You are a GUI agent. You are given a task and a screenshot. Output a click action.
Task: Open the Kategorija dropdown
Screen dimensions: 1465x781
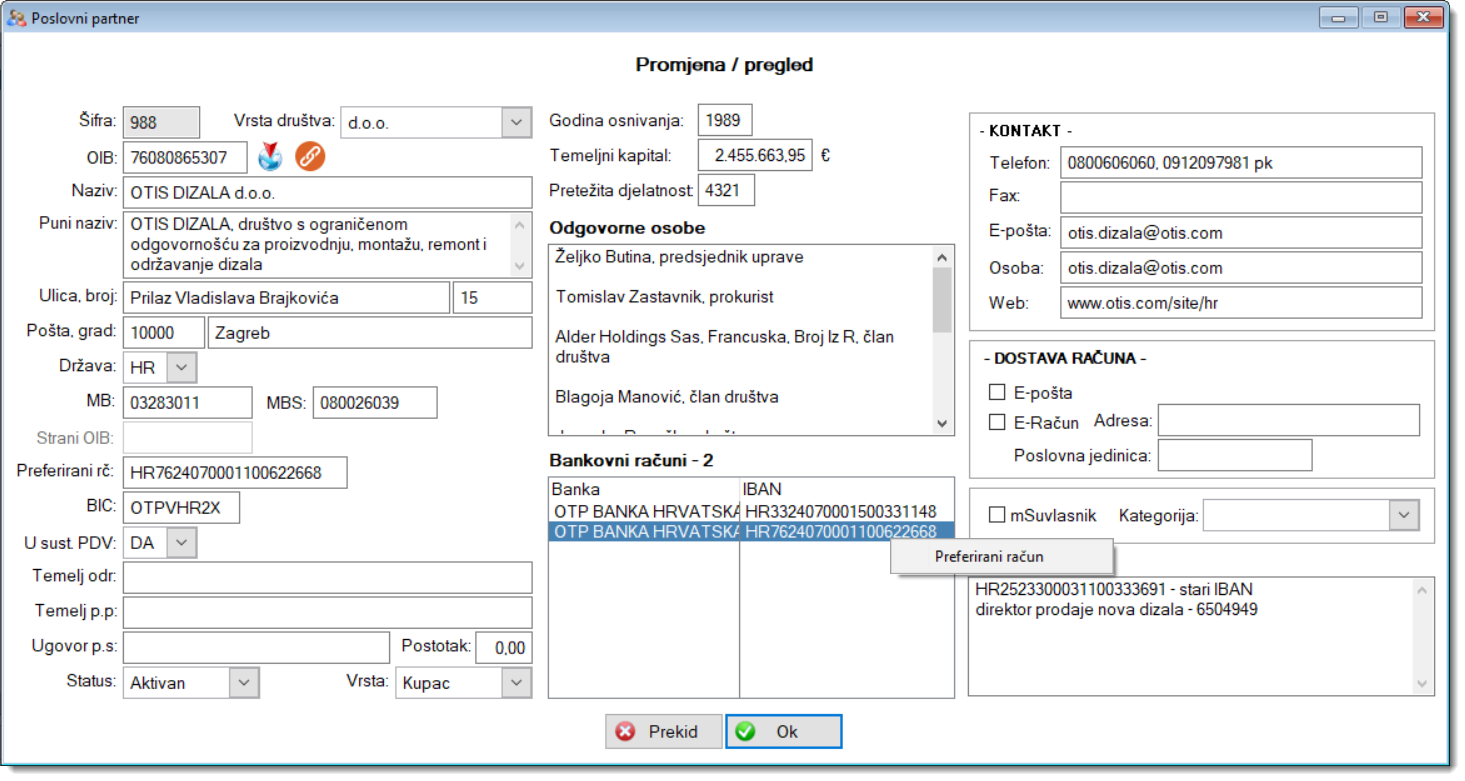(1404, 515)
